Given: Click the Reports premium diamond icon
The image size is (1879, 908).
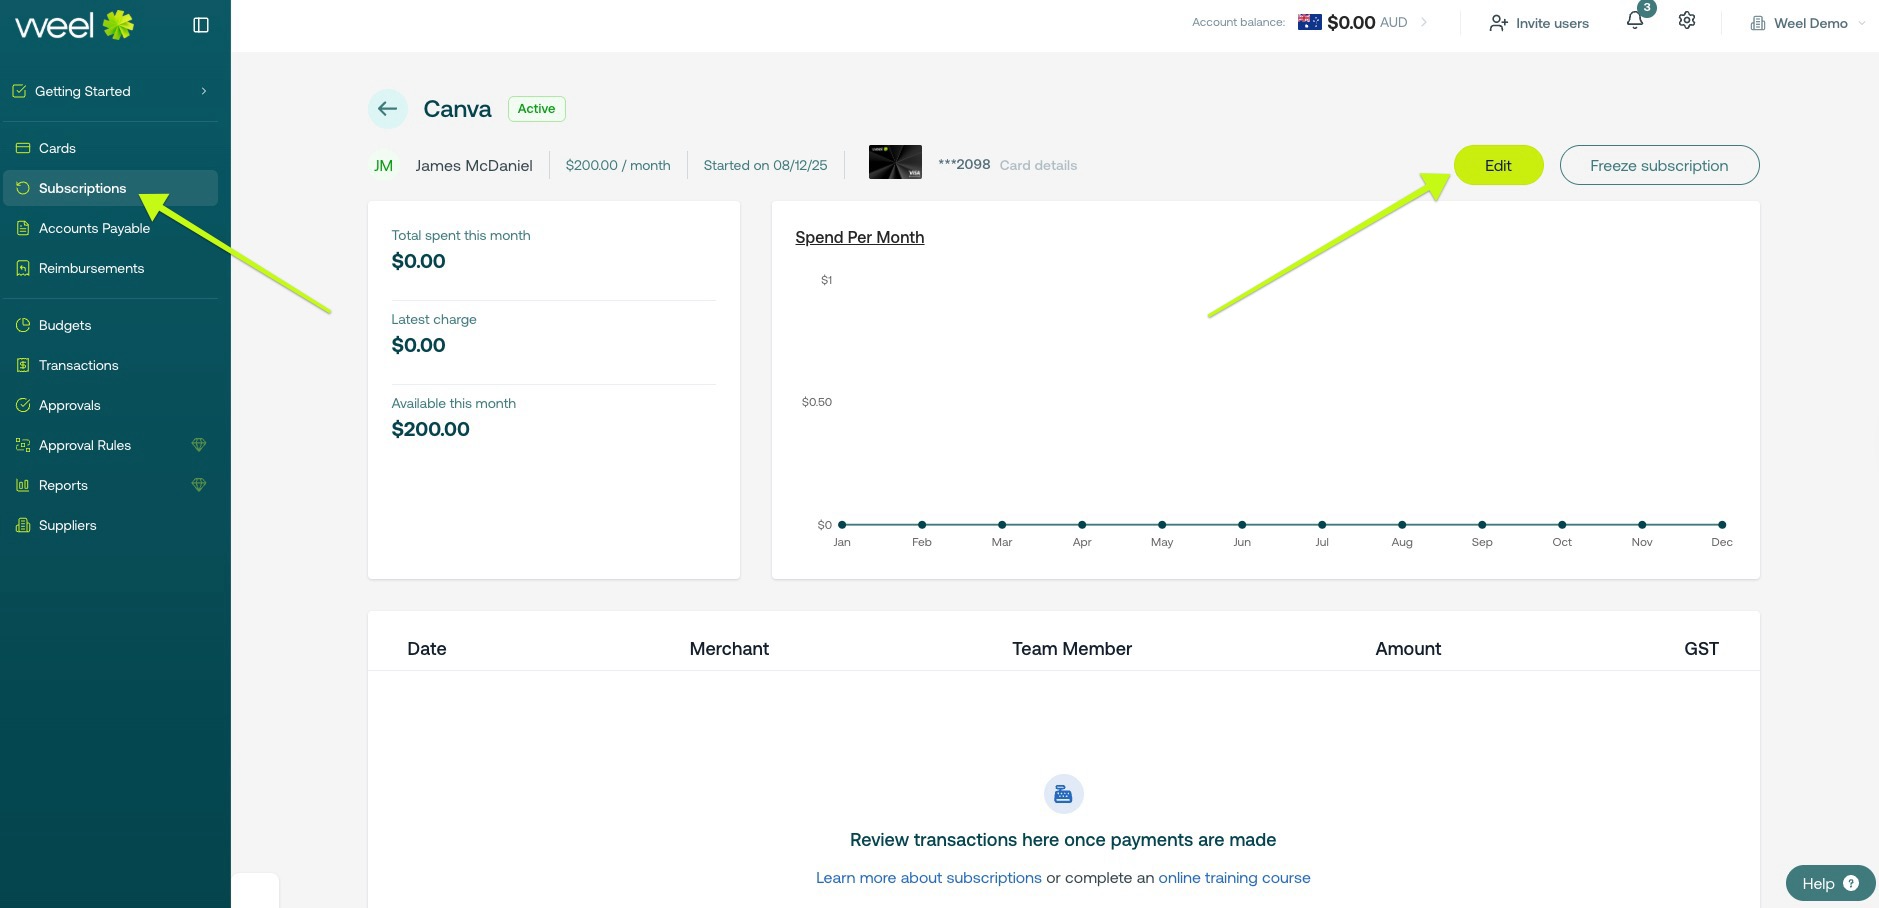Looking at the screenshot, I should coord(199,485).
